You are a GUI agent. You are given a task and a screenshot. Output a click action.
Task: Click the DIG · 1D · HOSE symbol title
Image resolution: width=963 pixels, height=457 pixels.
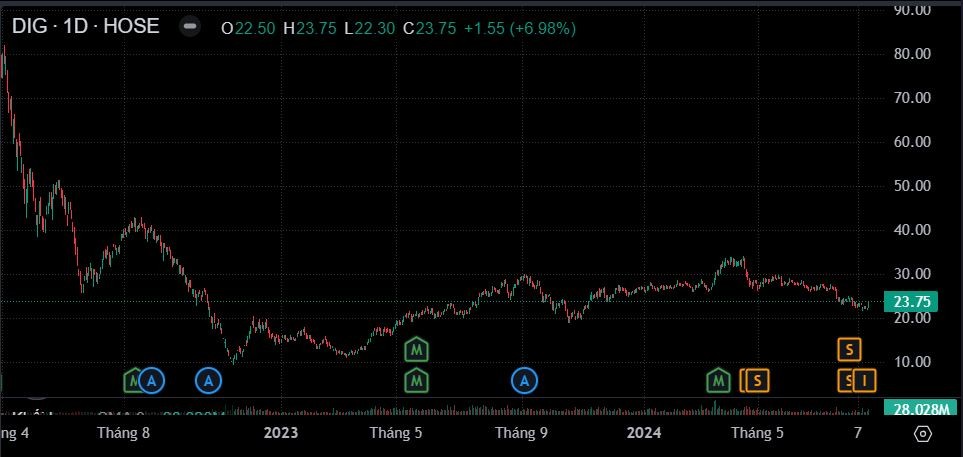85,27
